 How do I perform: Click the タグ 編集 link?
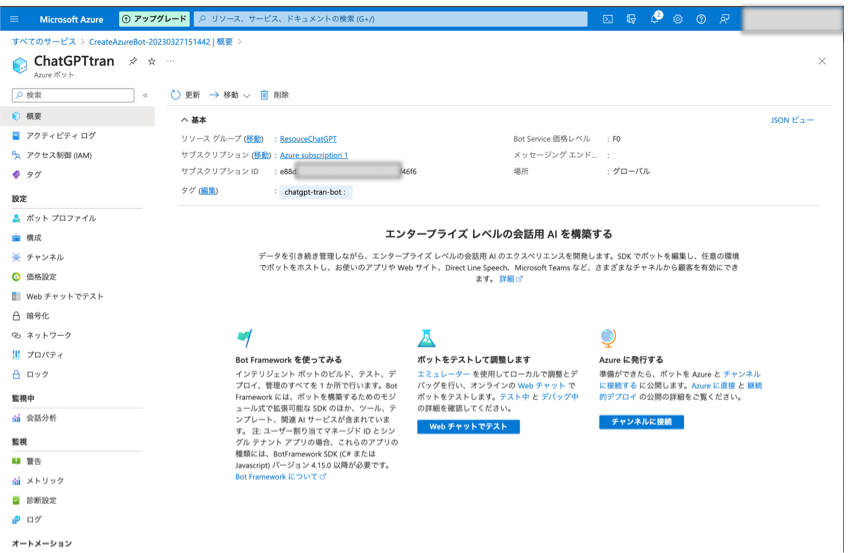click(208, 191)
